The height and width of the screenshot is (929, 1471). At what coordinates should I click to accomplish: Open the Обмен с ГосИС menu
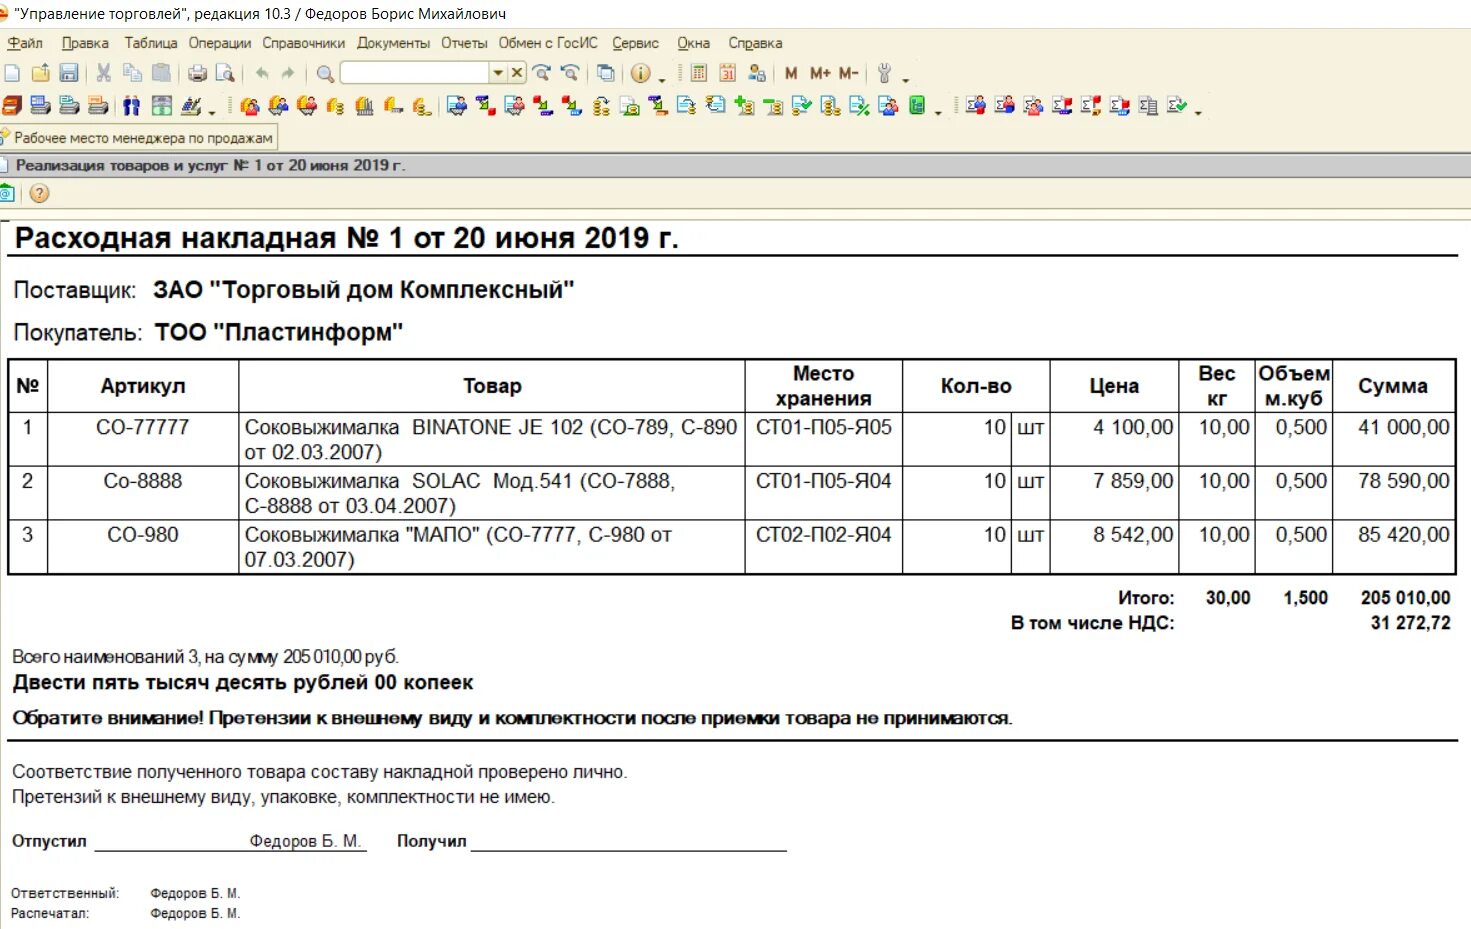pyautogui.click(x=548, y=43)
